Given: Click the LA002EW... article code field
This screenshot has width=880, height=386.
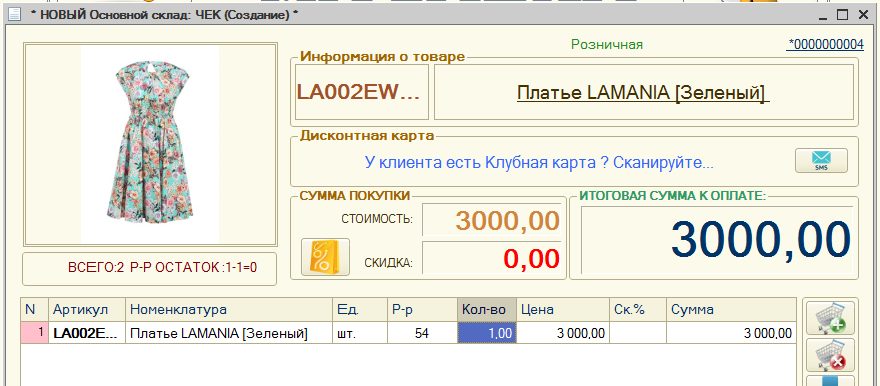Looking at the screenshot, I should pyautogui.click(x=361, y=92).
